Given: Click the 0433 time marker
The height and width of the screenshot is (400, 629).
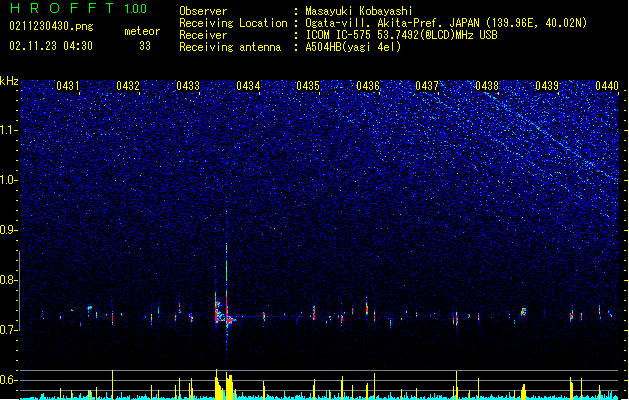Looking at the screenshot, I should tap(188, 86).
